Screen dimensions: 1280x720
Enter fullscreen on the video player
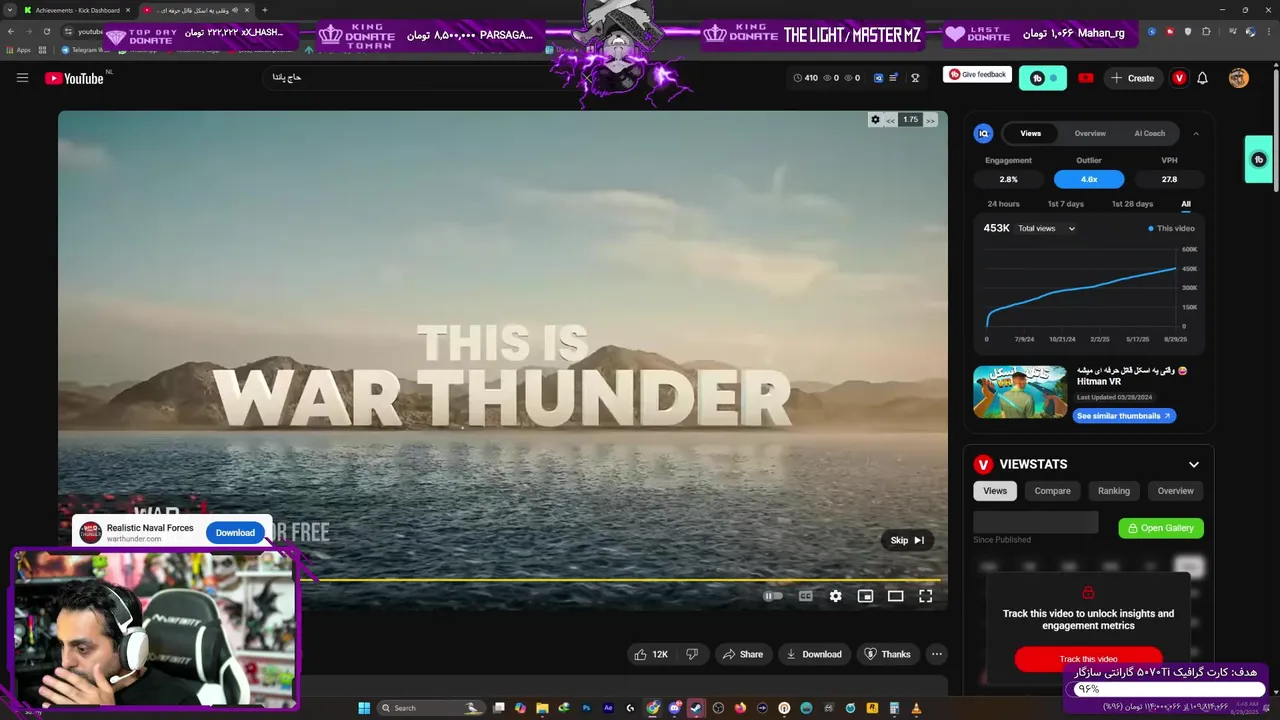(x=925, y=596)
